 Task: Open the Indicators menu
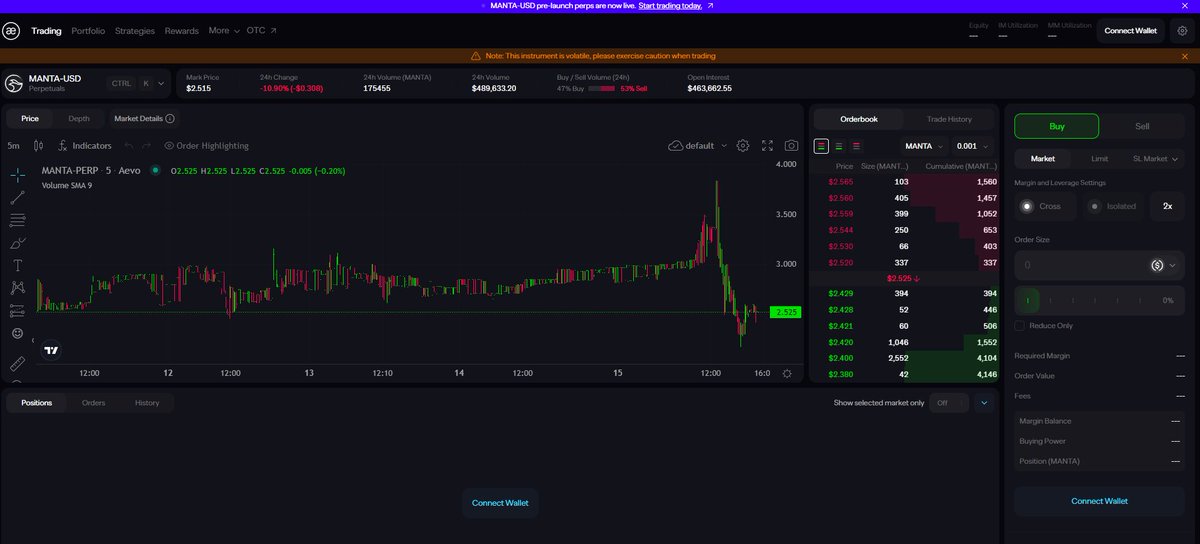click(85, 146)
